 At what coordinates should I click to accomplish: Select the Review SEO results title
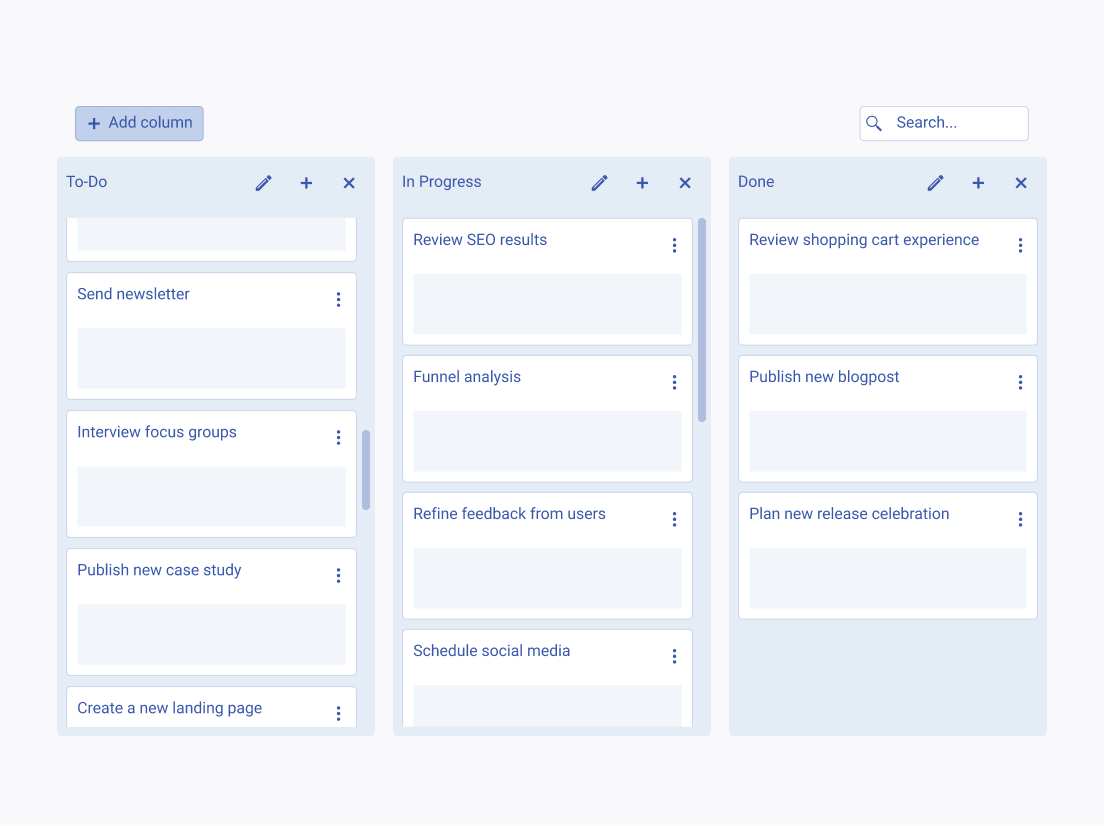pos(480,240)
